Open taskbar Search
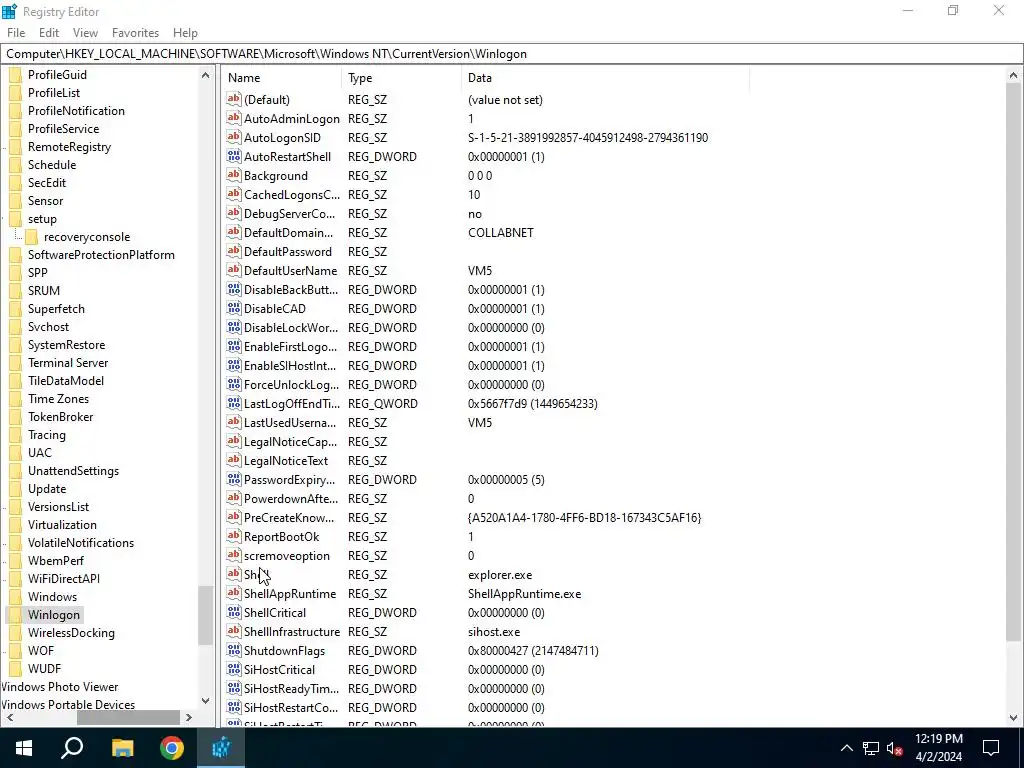This screenshot has width=1024, height=768. [72, 748]
